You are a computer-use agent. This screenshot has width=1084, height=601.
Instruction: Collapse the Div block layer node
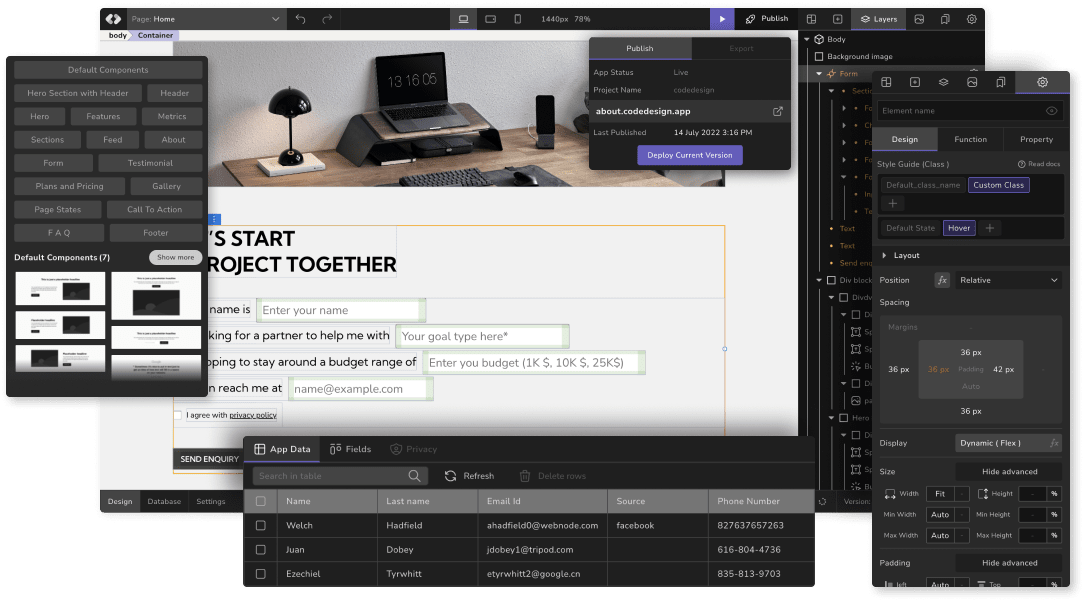[x=819, y=280]
